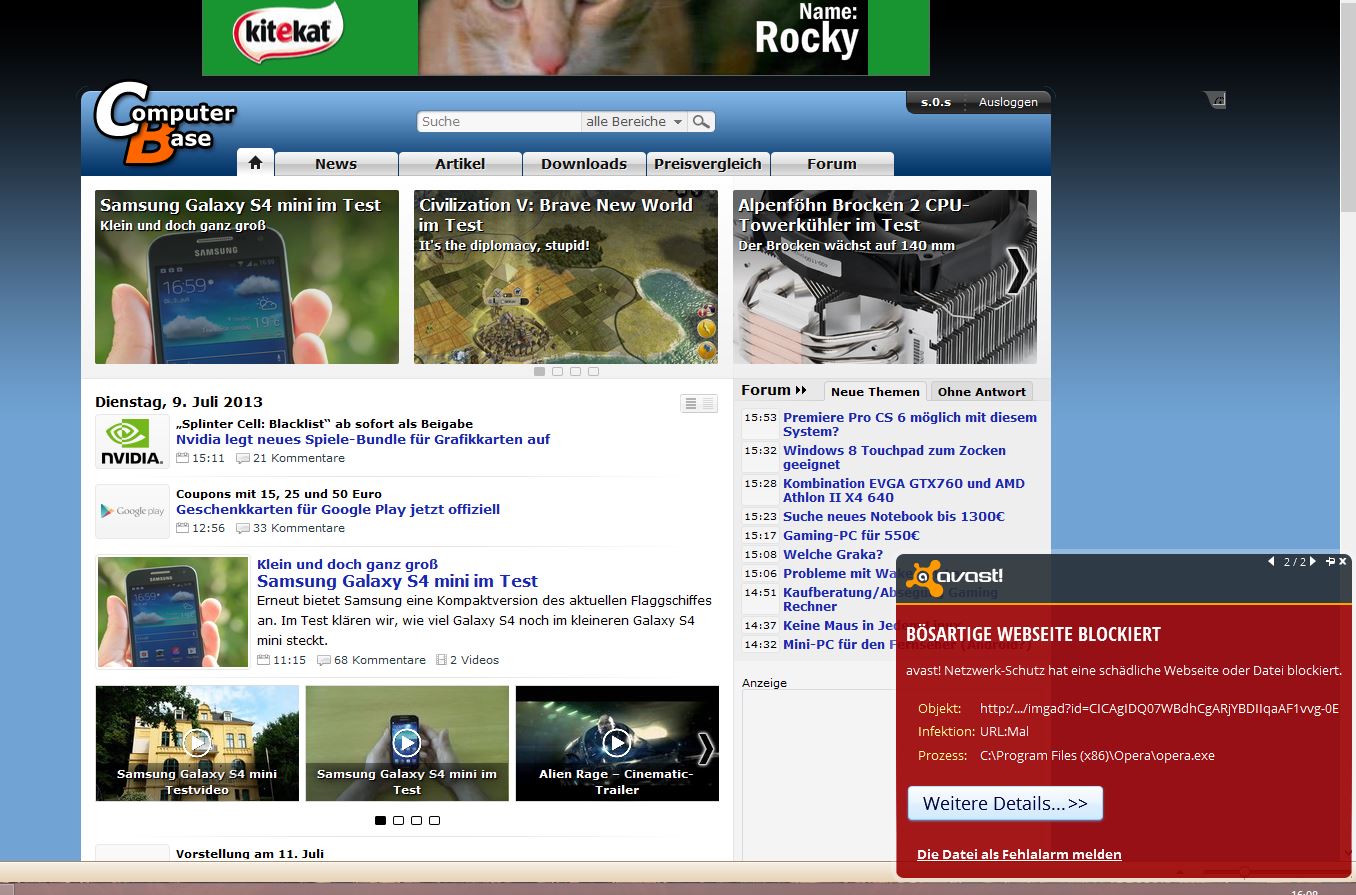
Task: Open Samsung Galaxy S4 mini featured banner
Action: [x=247, y=277]
